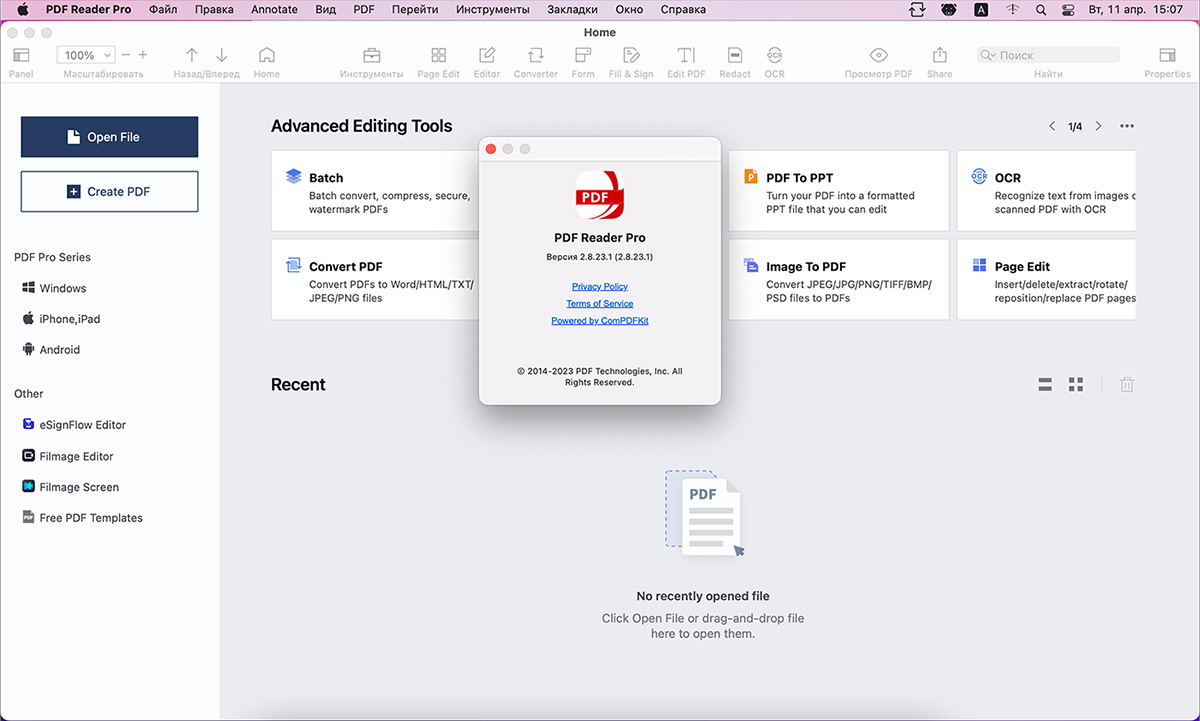
Task: Open the Terms of Service link
Action: (600, 304)
